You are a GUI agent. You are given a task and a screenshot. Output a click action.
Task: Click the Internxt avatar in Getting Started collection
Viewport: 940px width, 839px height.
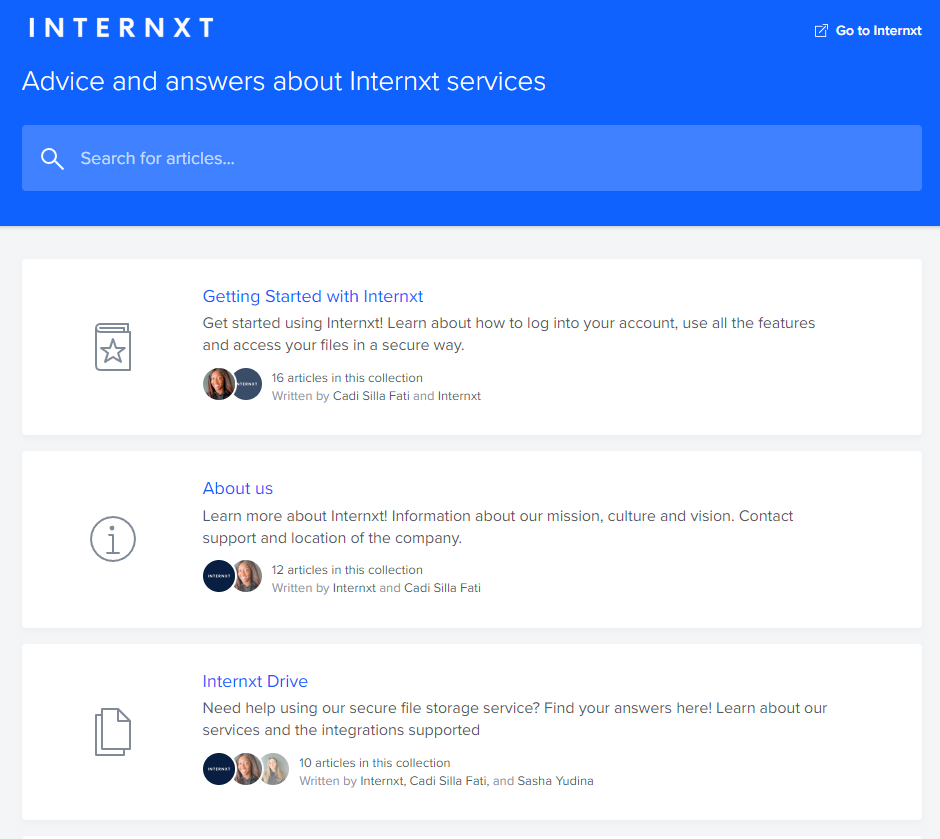click(x=246, y=384)
